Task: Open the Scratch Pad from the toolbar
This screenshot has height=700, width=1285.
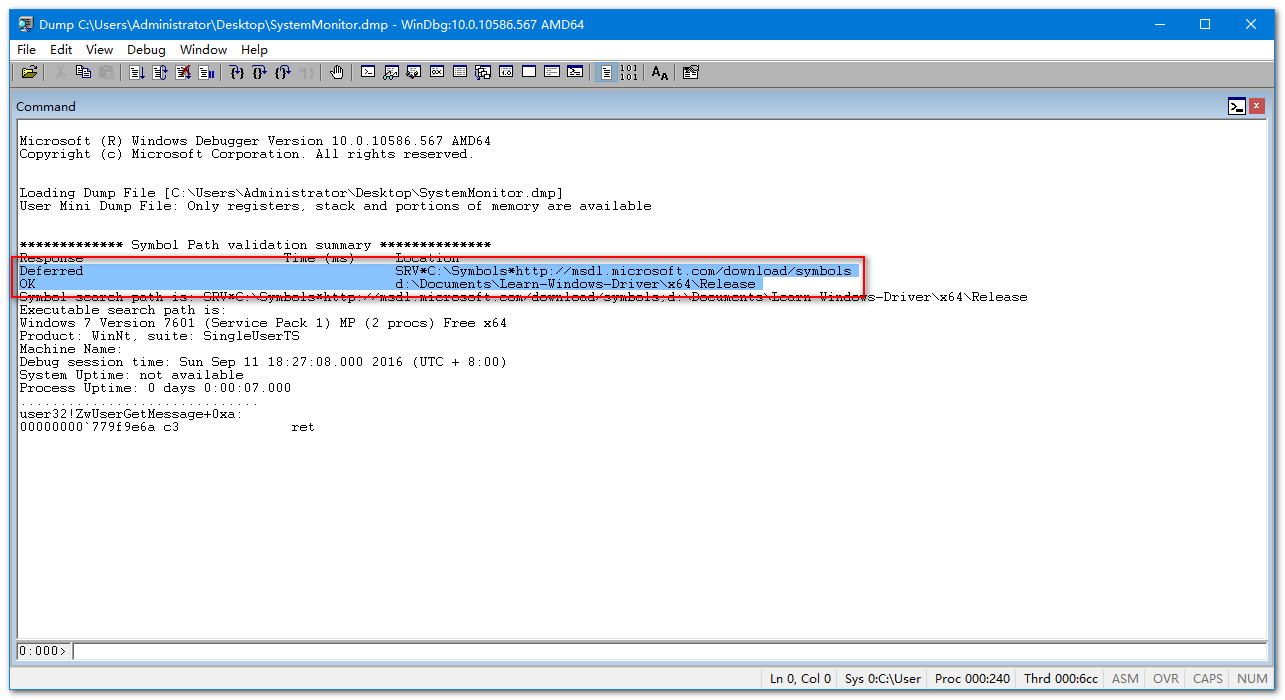Action: pyautogui.click(x=529, y=72)
